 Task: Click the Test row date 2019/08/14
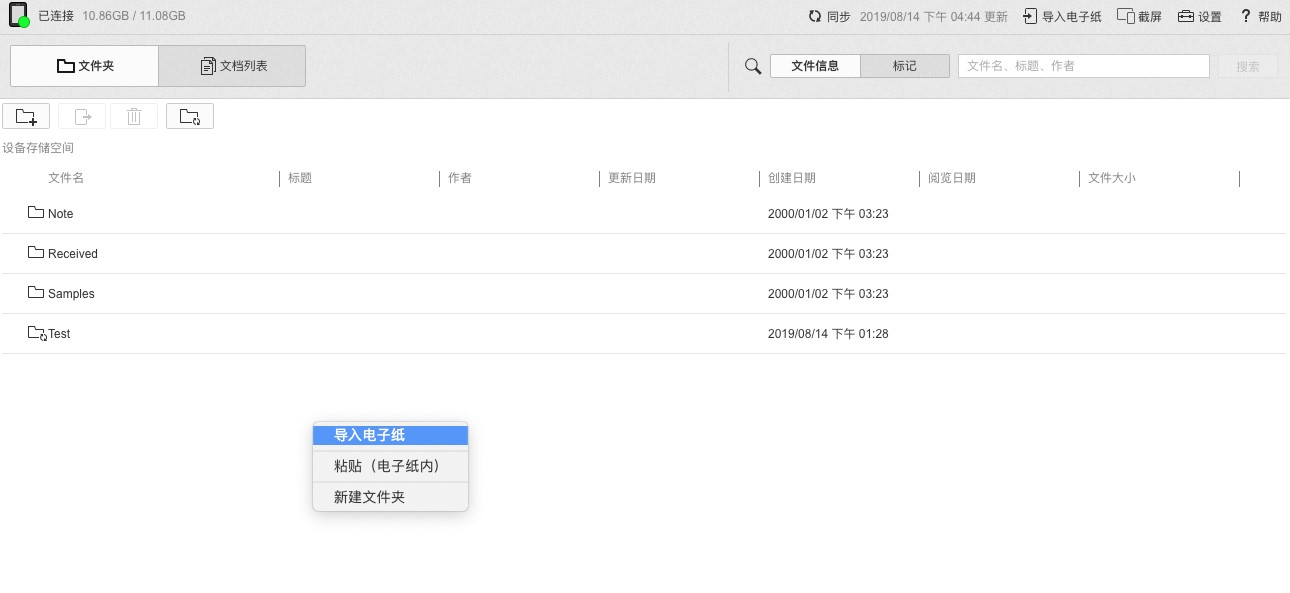coord(828,334)
